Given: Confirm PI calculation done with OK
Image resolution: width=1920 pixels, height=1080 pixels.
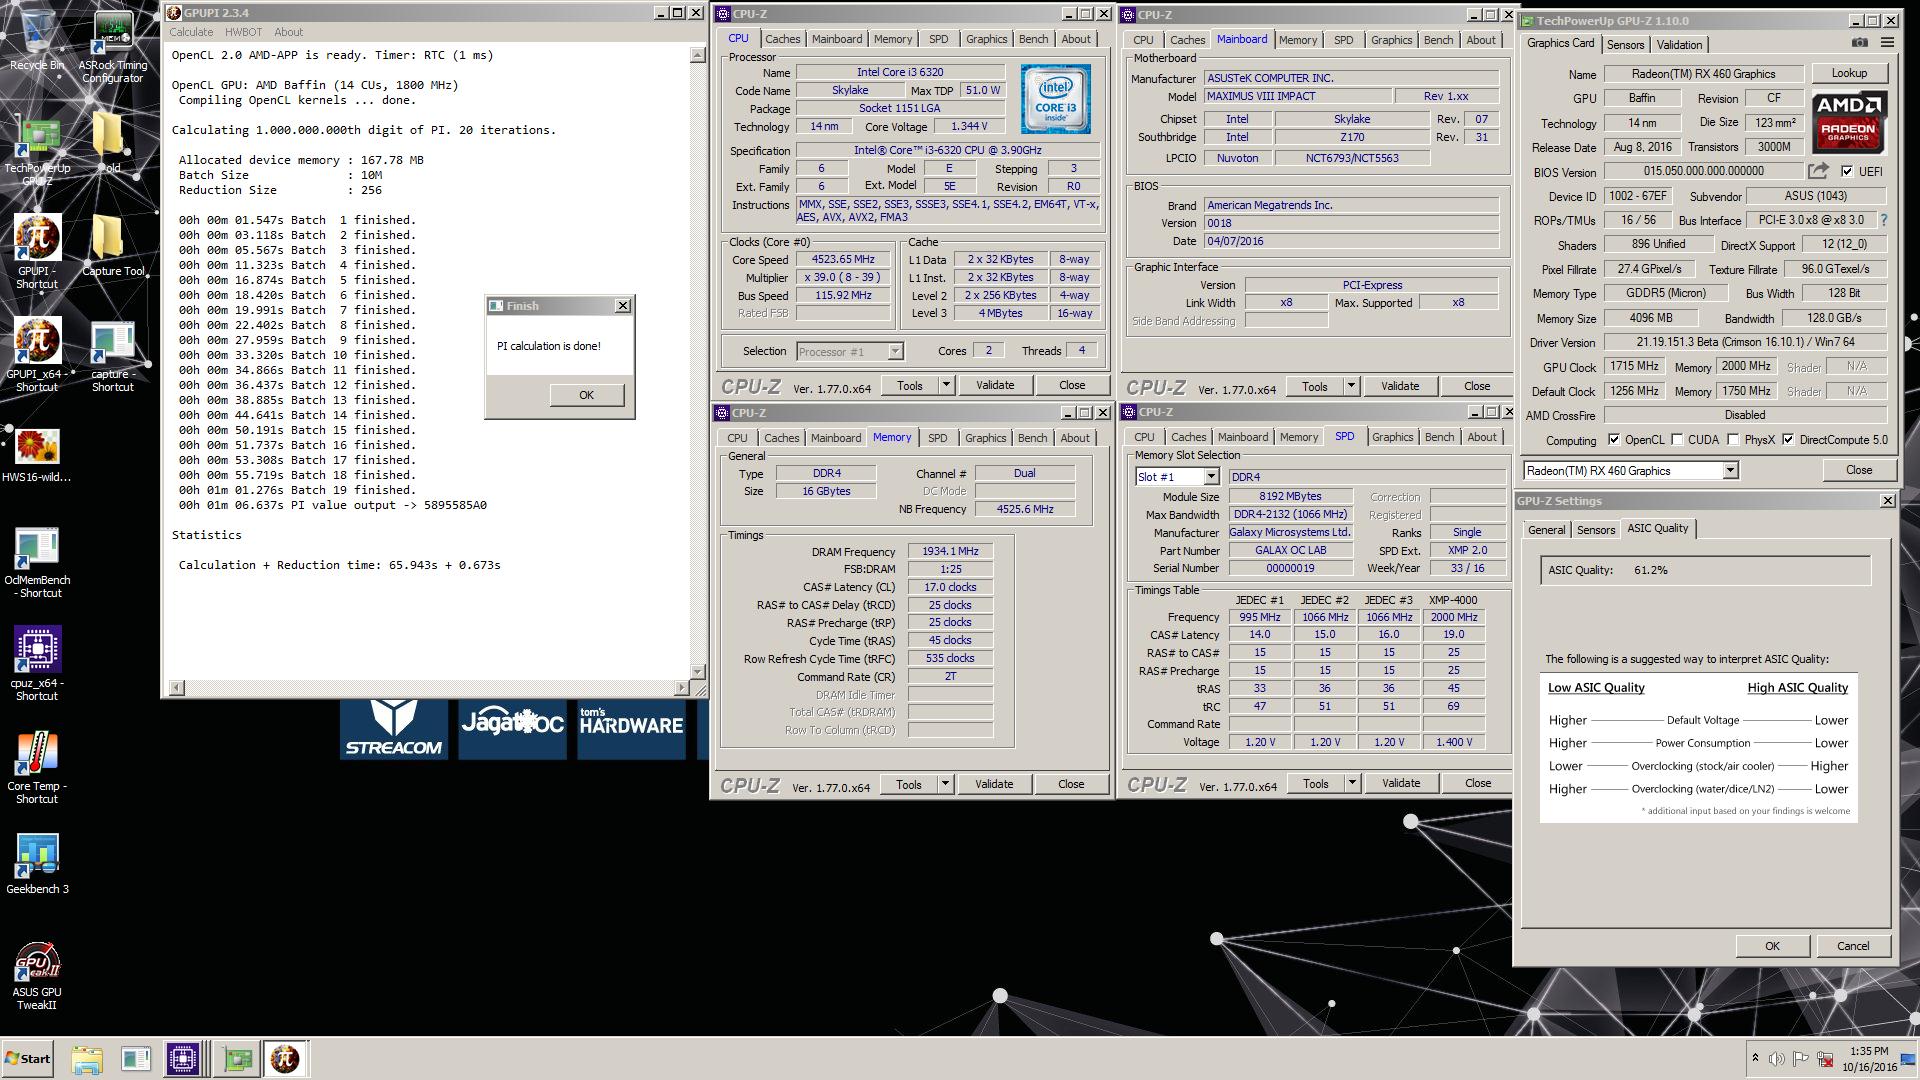Looking at the screenshot, I should (586, 395).
